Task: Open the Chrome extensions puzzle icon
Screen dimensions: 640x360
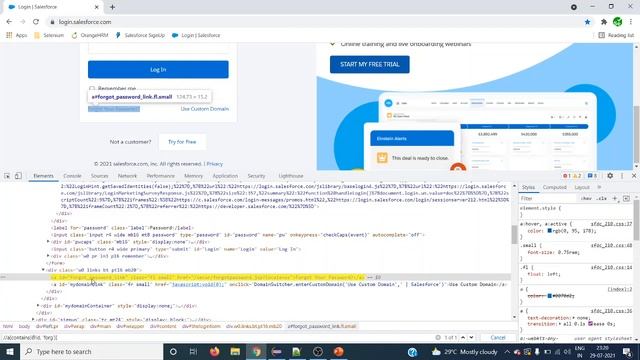Action: (x=604, y=22)
